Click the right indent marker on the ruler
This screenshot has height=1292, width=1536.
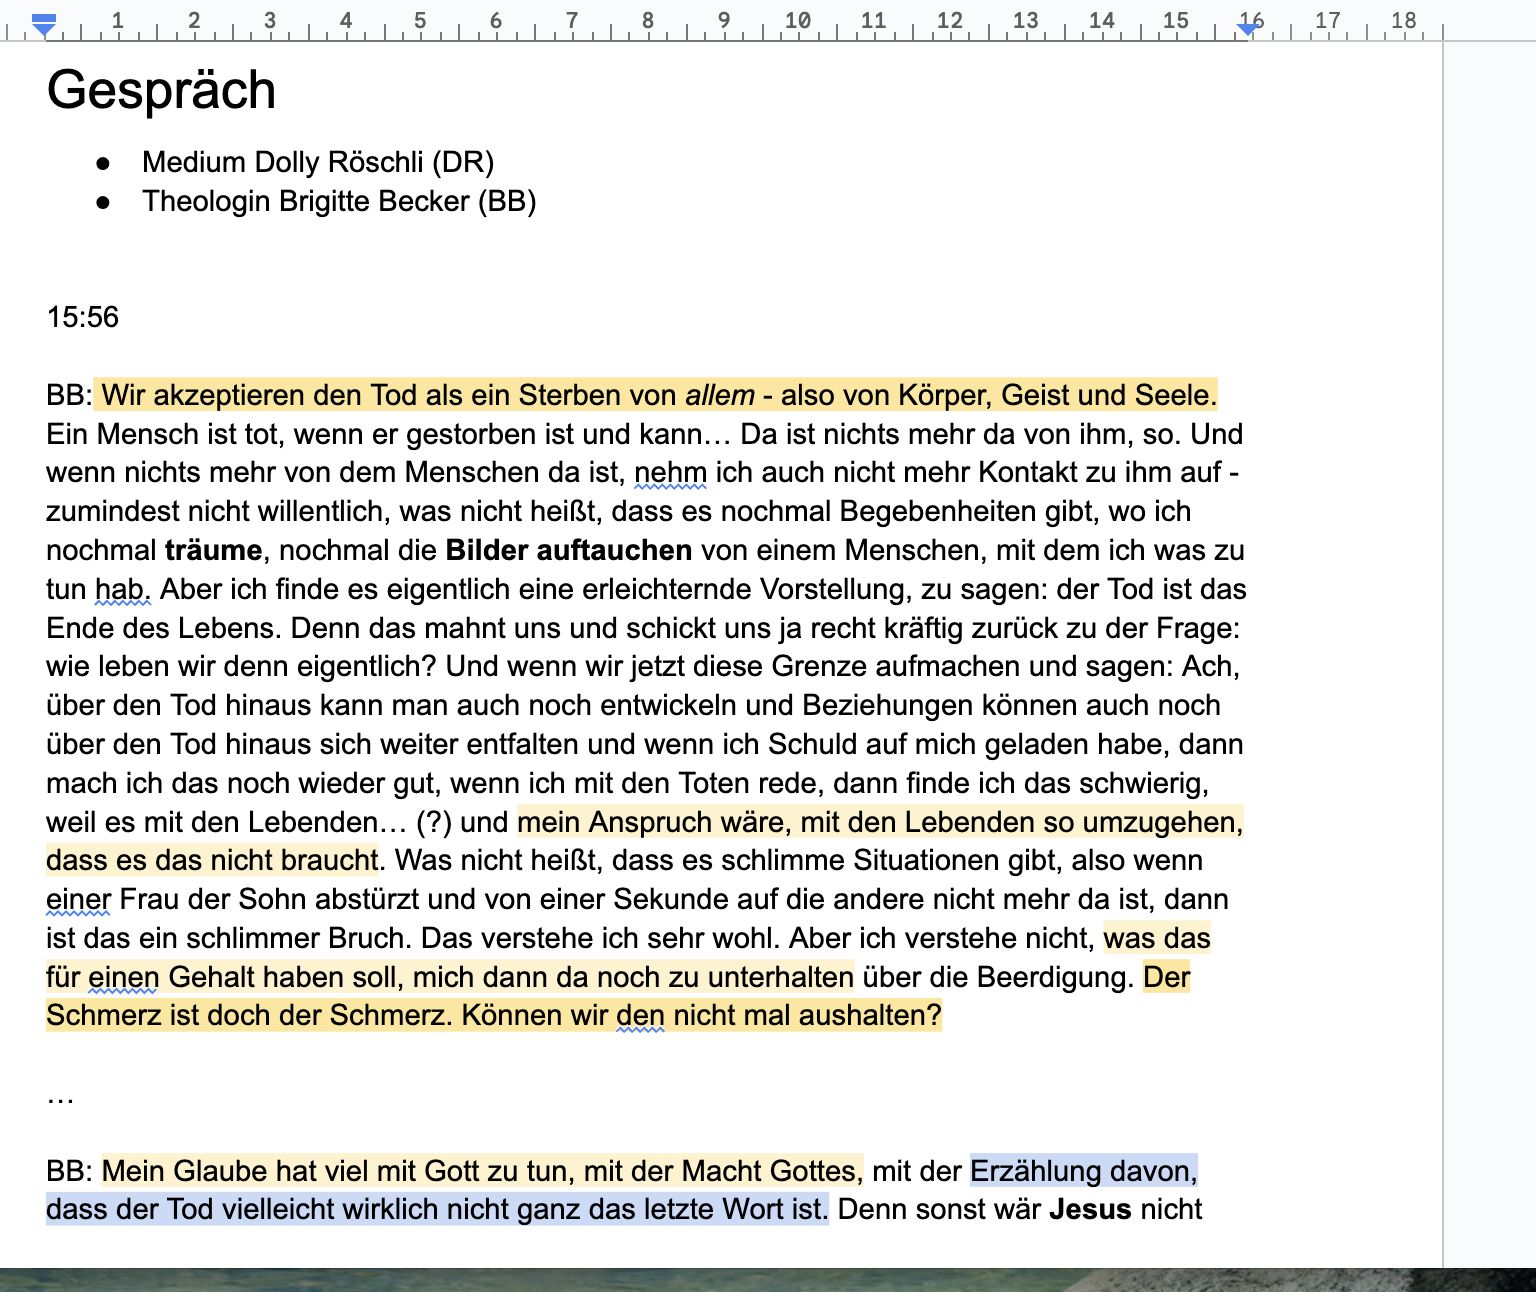click(x=1247, y=28)
